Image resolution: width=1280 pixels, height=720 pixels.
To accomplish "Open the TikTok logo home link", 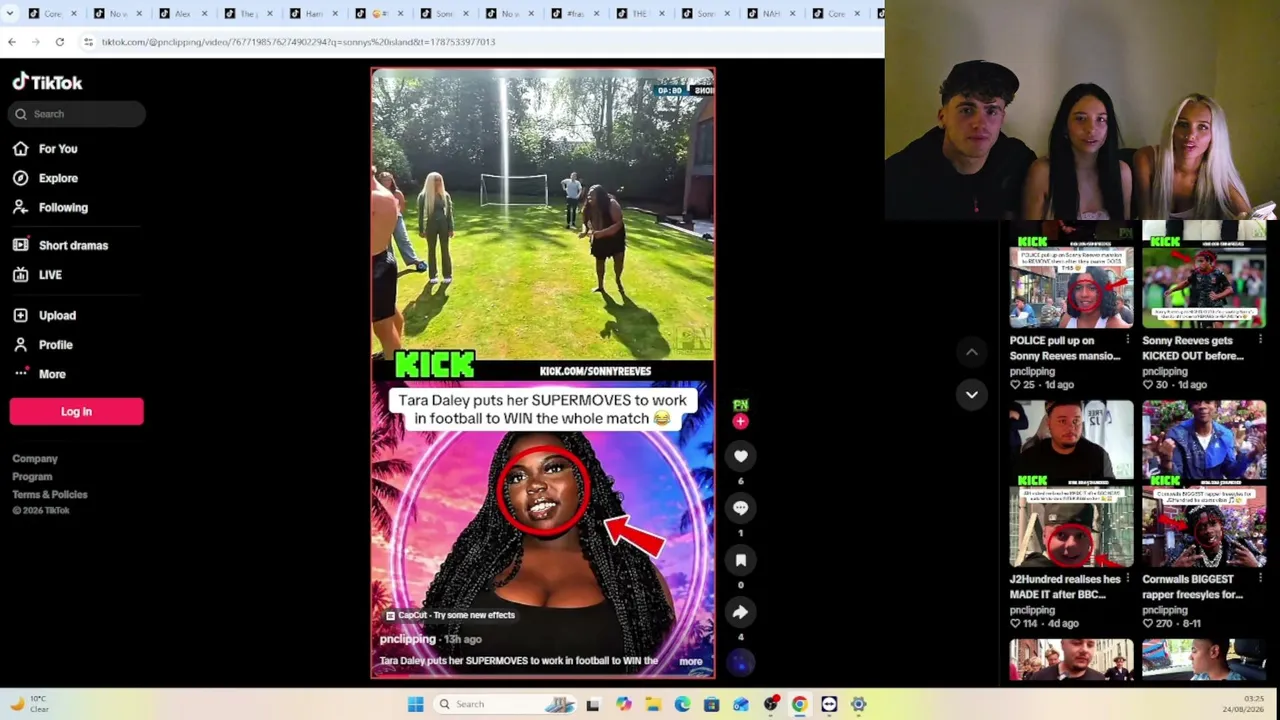I will [x=47, y=82].
